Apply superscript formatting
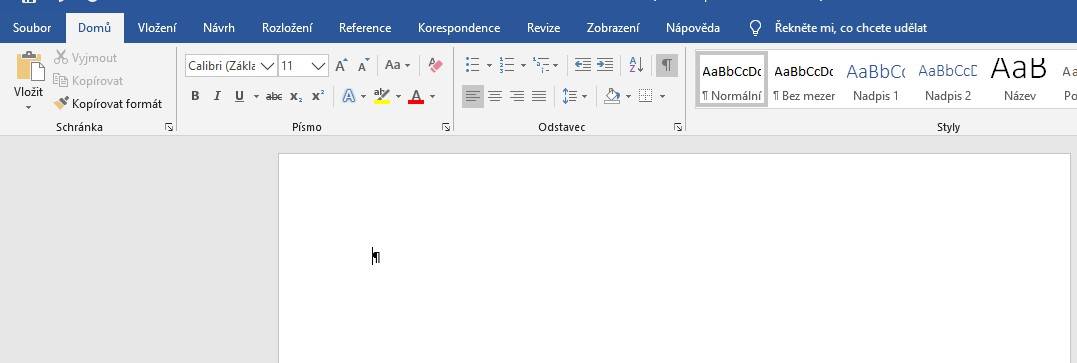 point(317,96)
